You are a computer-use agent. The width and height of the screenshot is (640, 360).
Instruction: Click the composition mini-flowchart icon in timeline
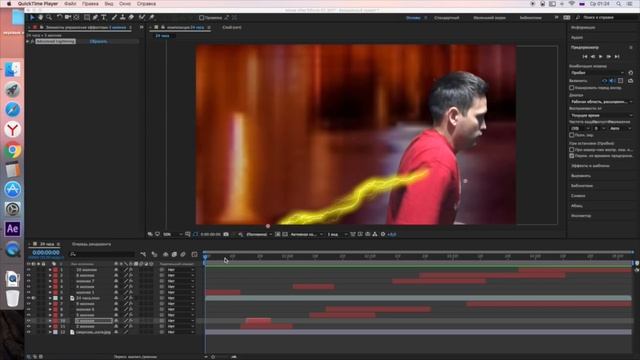point(143,254)
